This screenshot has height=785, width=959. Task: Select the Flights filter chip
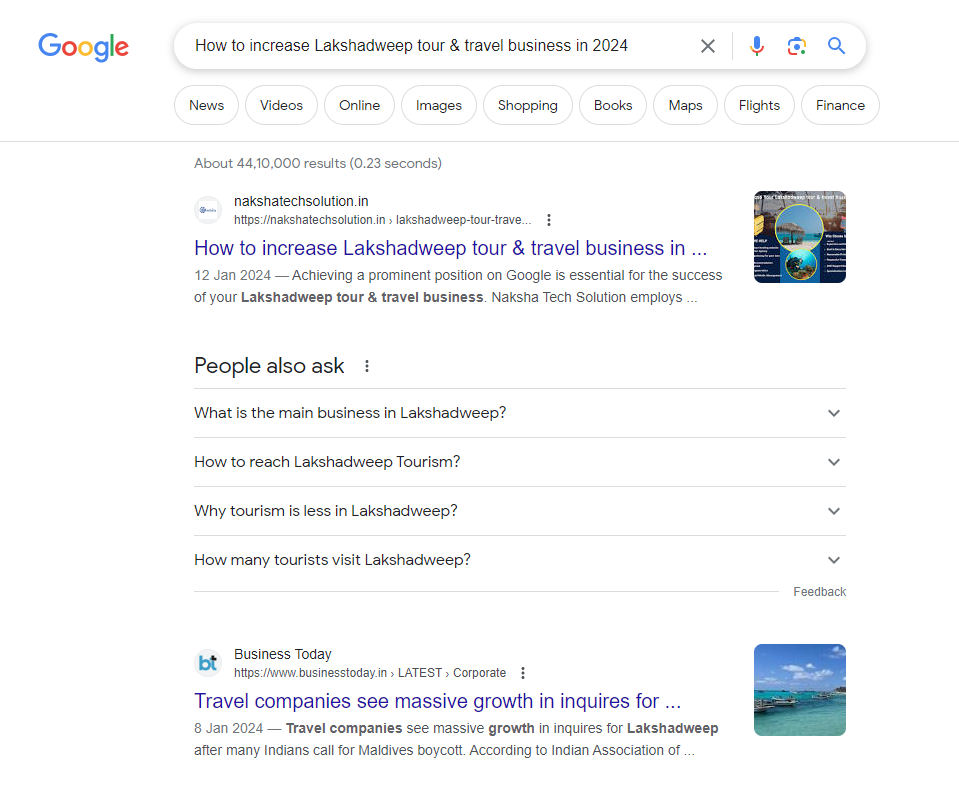coord(759,105)
